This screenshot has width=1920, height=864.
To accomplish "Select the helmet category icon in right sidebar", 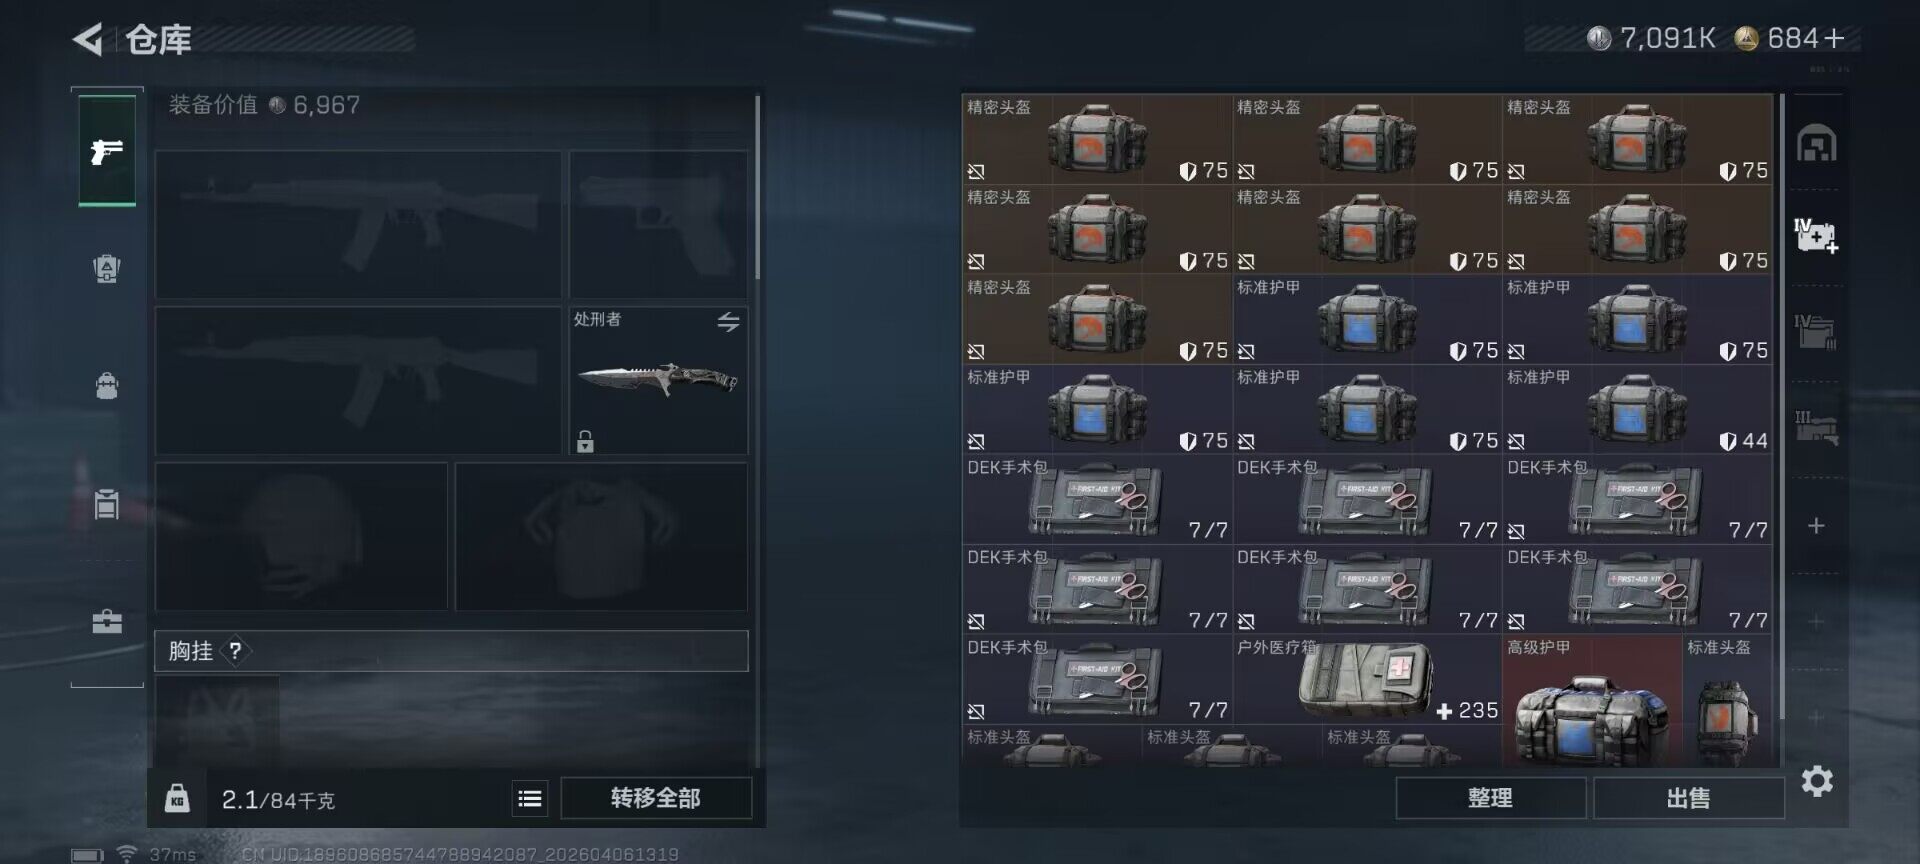I will pyautogui.click(x=1816, y=144).
